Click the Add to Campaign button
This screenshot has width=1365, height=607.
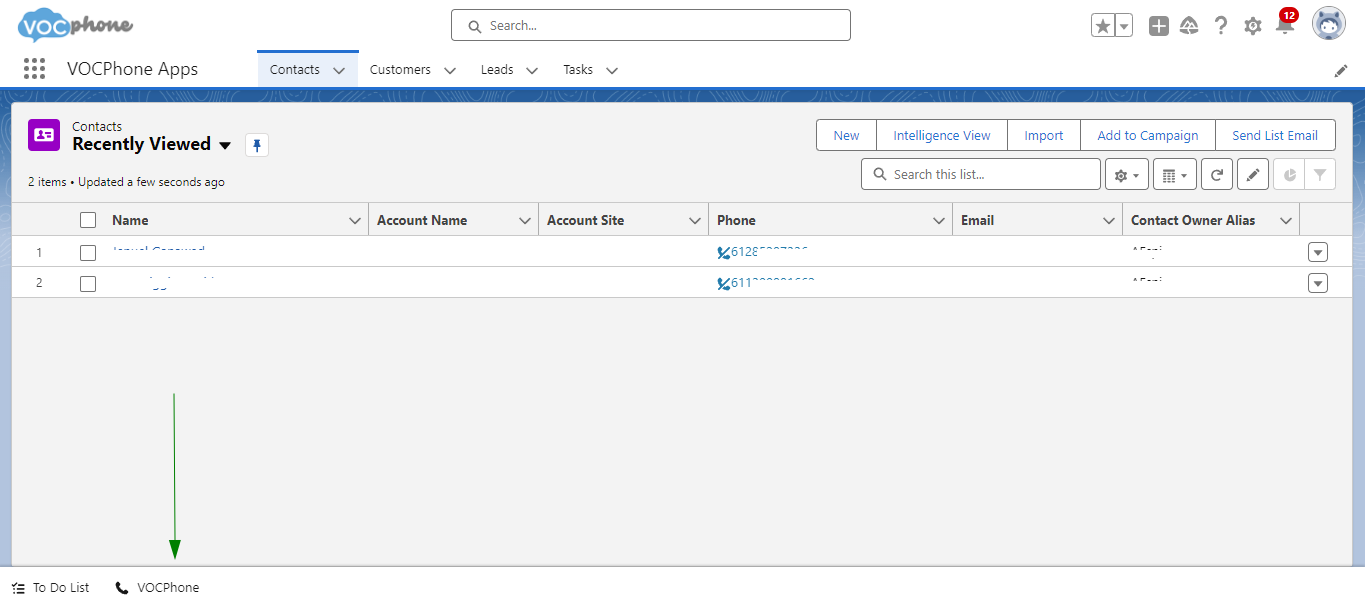coord(1147,136)
